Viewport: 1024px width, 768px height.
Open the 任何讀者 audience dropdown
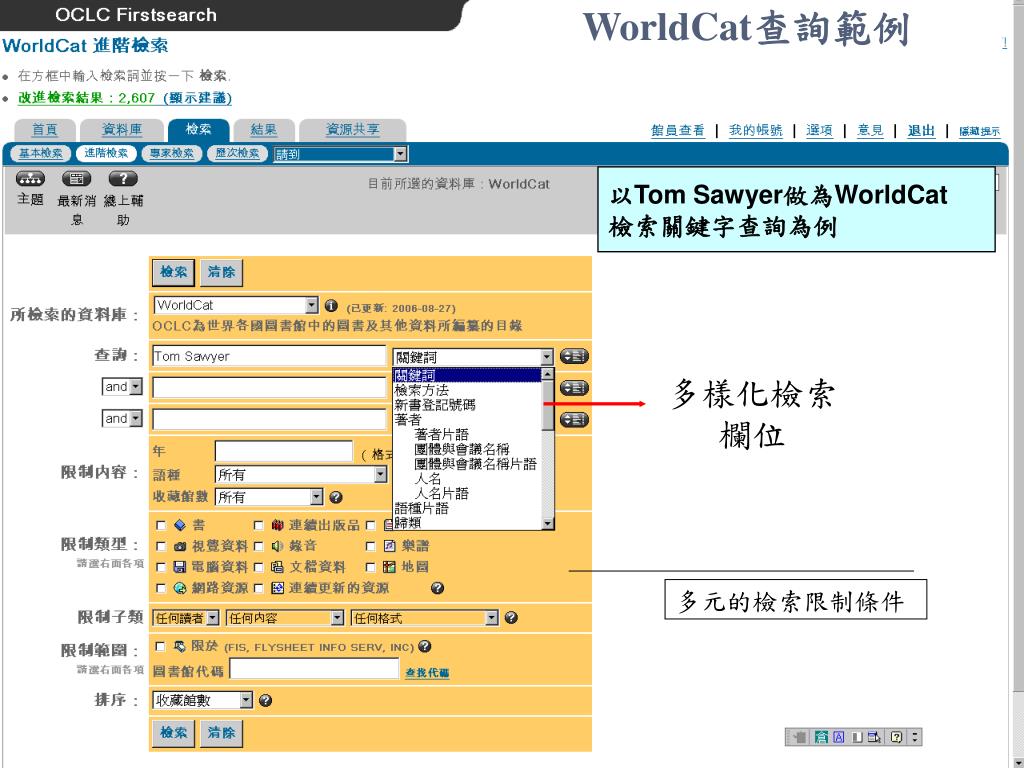coord(185,618)
